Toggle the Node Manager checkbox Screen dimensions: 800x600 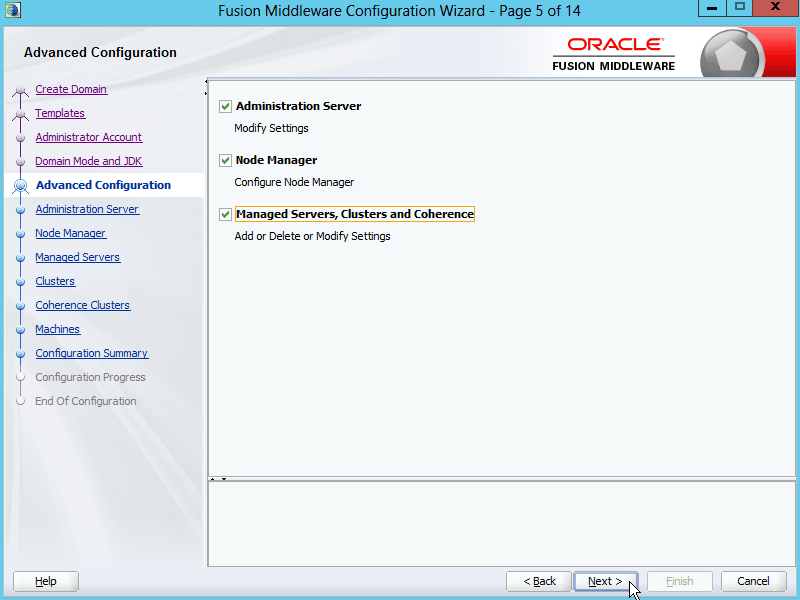point(226,160)
